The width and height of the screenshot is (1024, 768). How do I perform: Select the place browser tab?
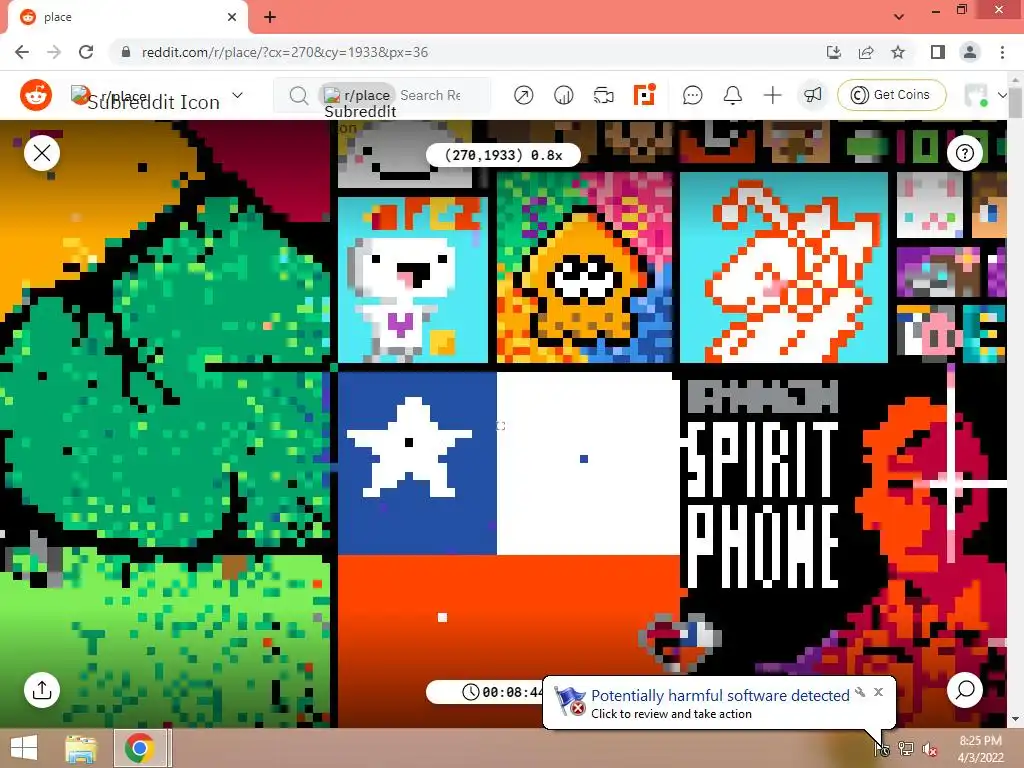point(127,17)
